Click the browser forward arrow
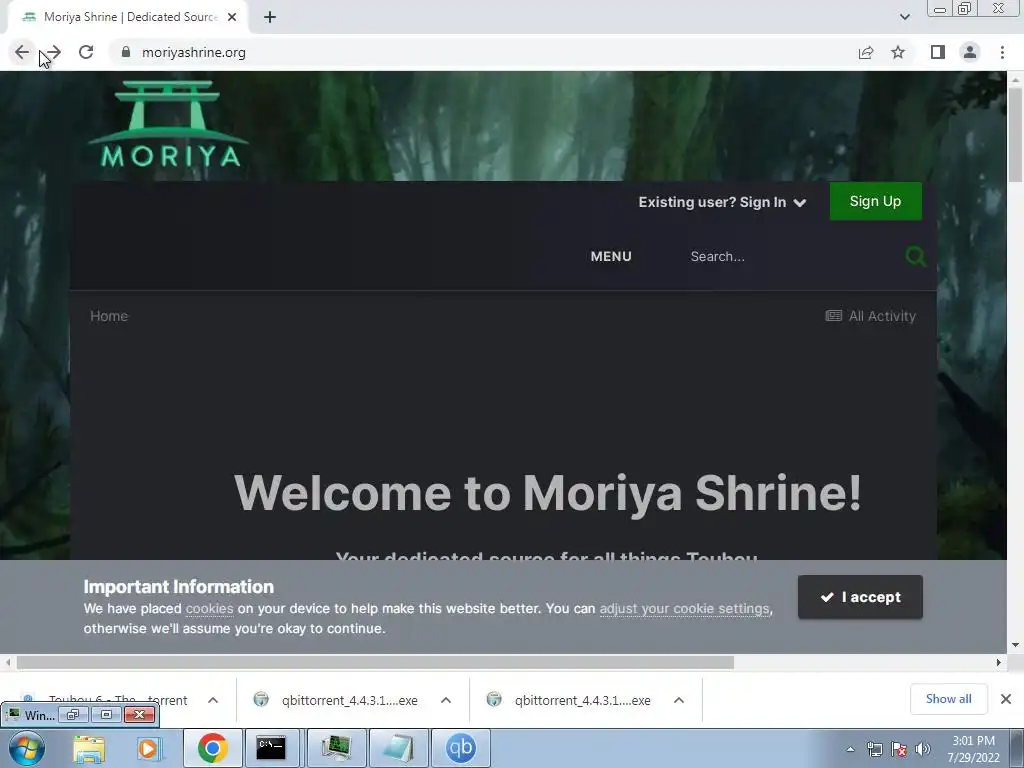This screenshot has height=768, width=1024. click(54, 52)
